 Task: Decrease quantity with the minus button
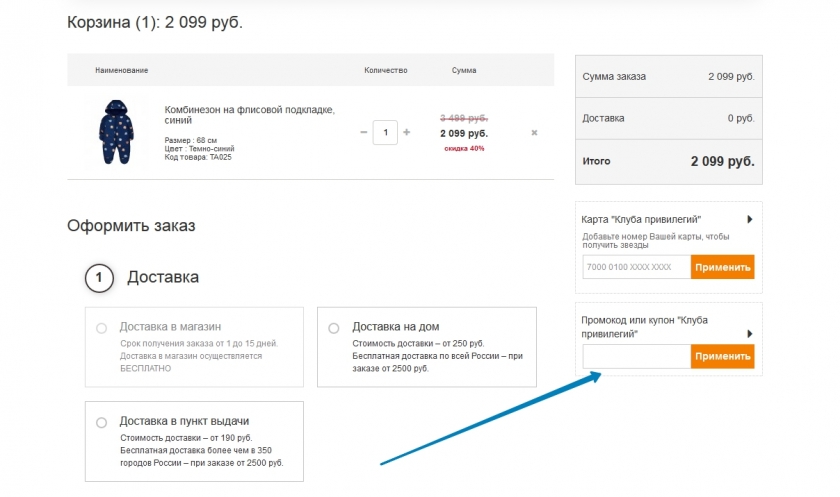[363, 132]
